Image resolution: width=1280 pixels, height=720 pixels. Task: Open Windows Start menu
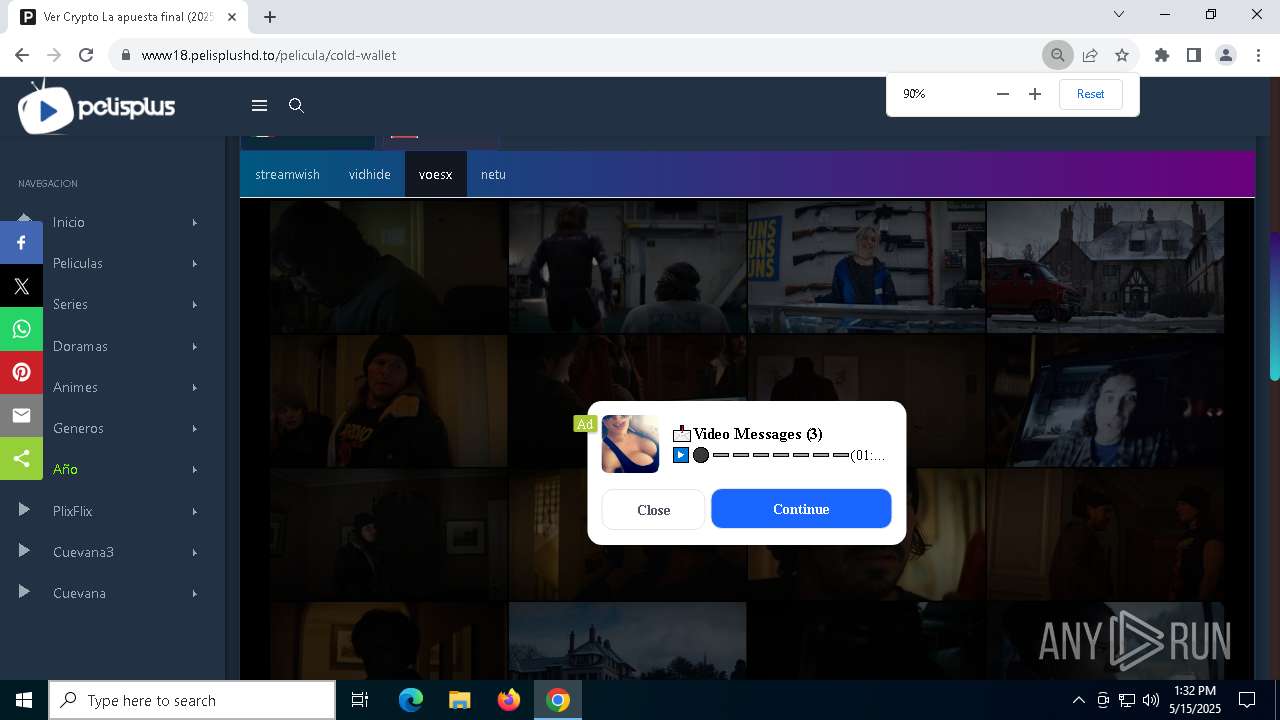[24, 700]
